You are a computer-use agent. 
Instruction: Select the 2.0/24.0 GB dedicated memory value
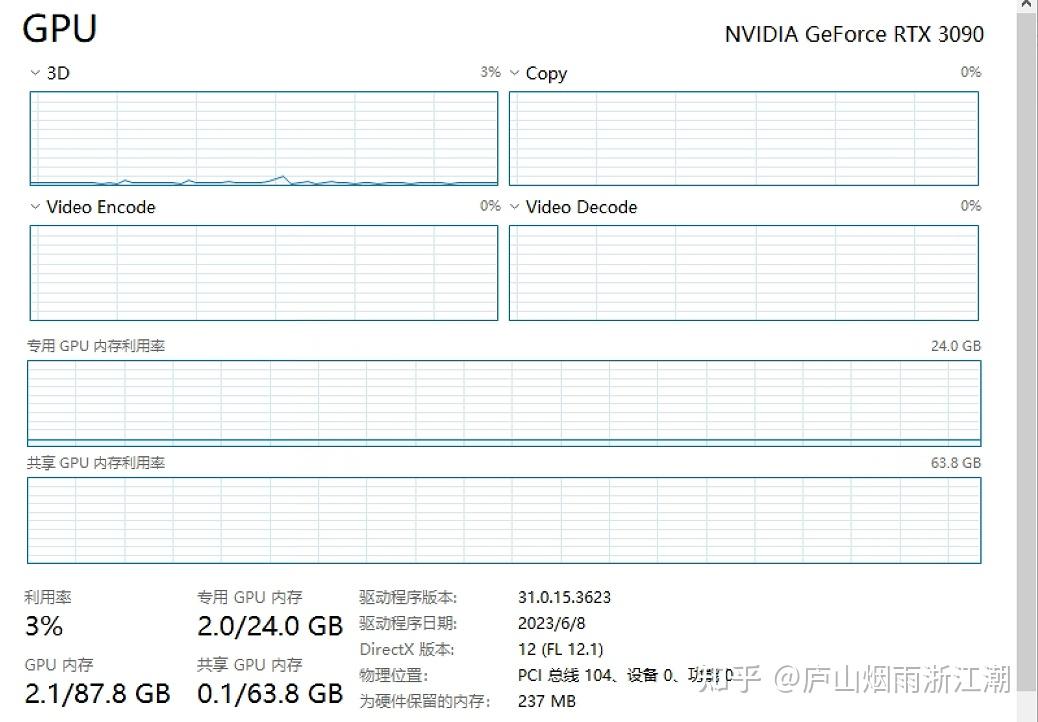click(x=270, y=627)
